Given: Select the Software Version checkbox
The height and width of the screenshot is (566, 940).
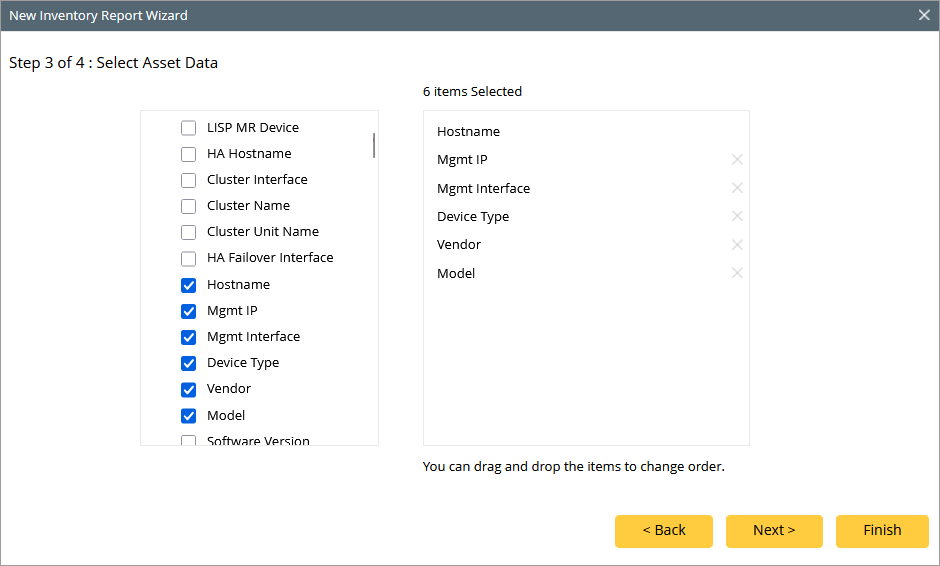Looking at the screenshot, I should point(188,441).
